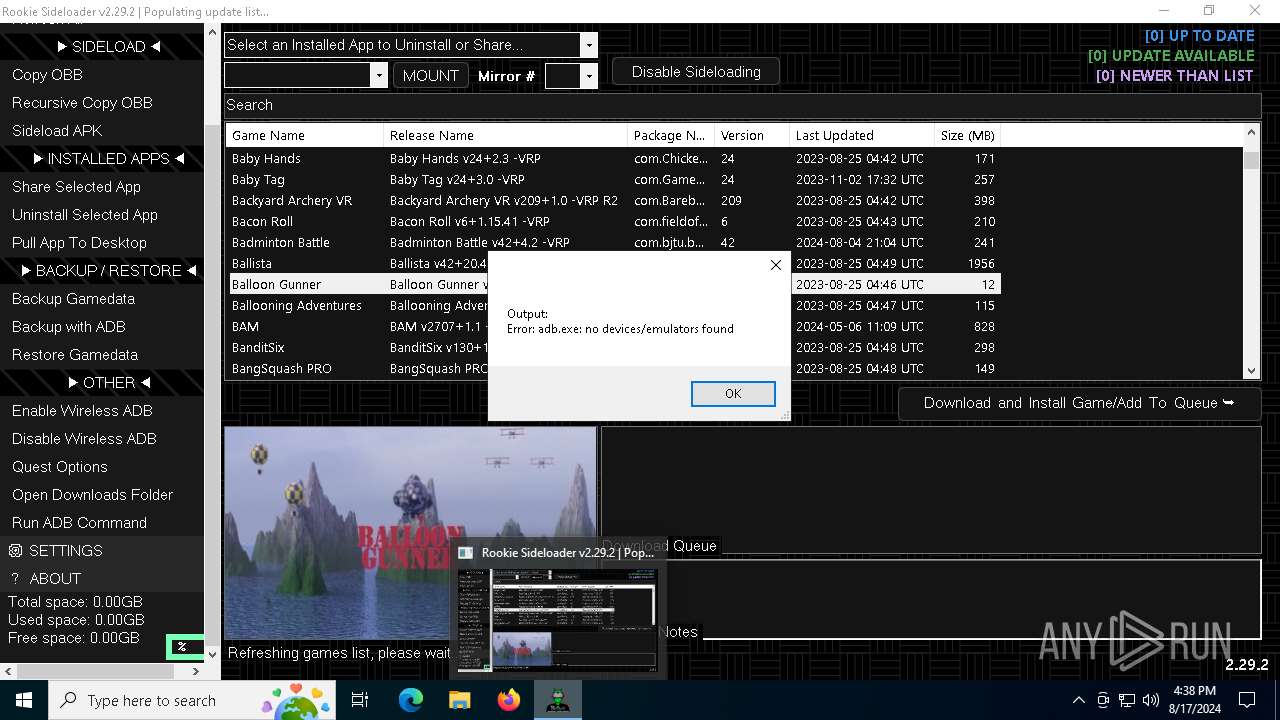Close the adb error dialog with X
Image resolution: width=1280 pixels, height=720 pixels.
(775, 265)
